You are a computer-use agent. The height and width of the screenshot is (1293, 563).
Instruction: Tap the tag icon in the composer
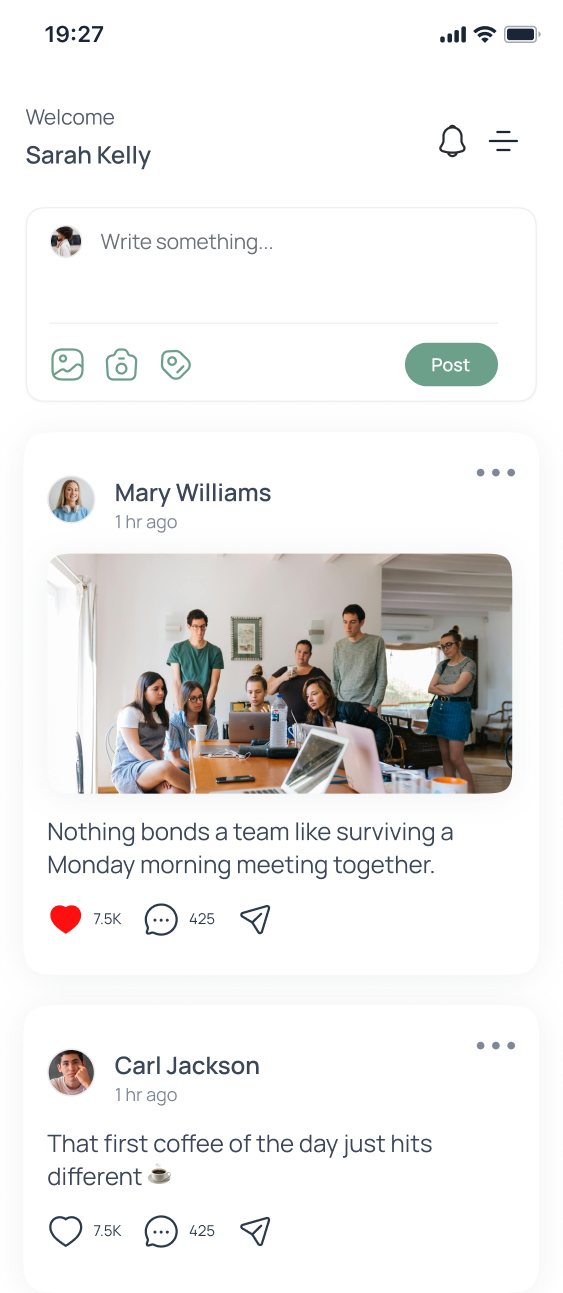(176, 364)
